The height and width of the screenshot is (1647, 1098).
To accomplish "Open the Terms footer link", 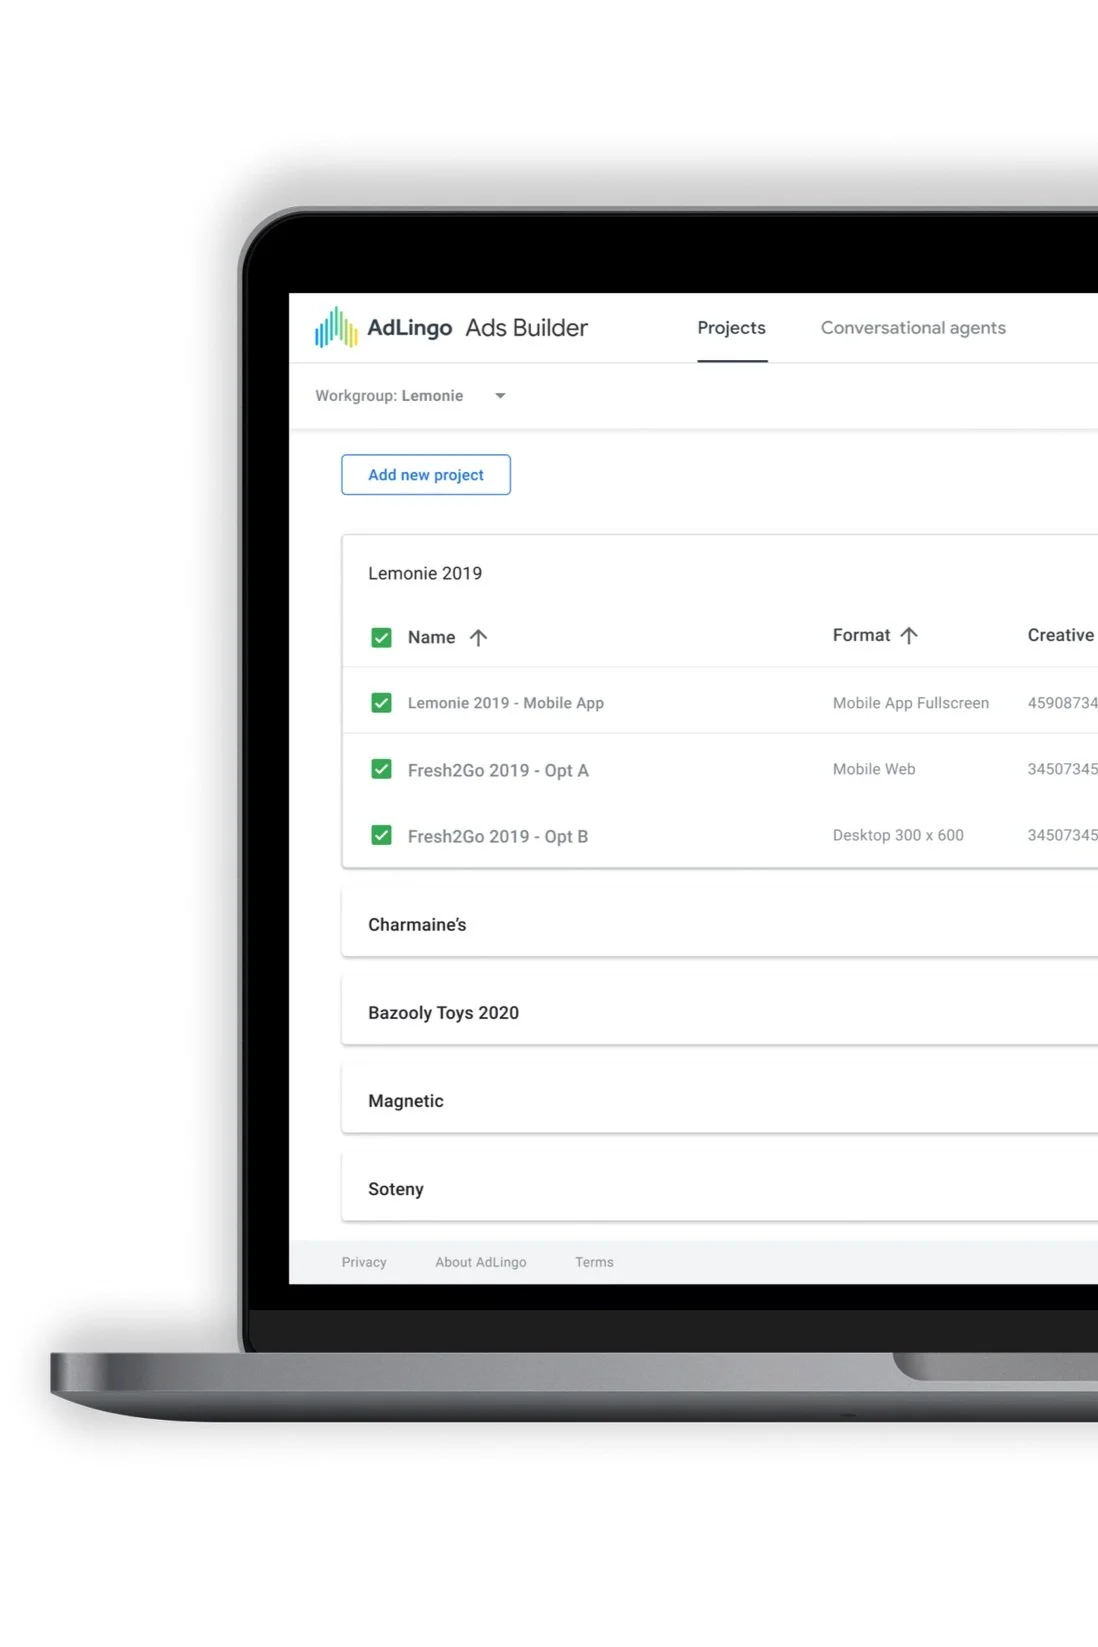I will [x=594, y=1262].
